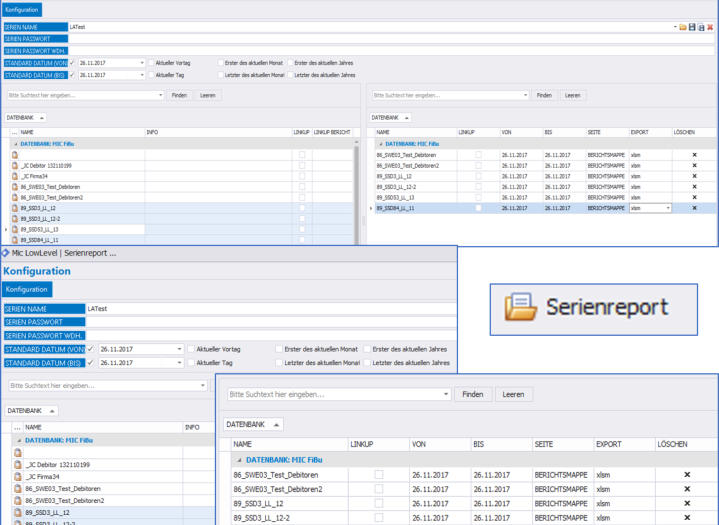Click the open folder icon beside Serien Name

coord(682,27)
